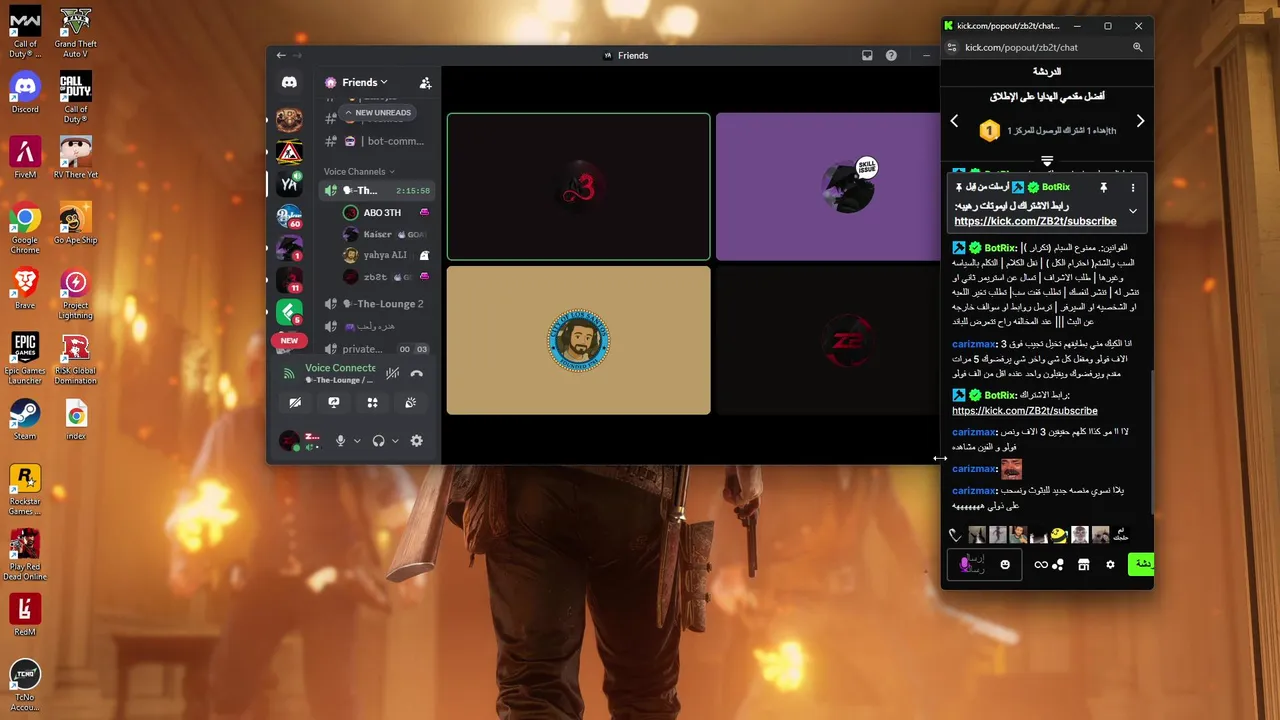Go back with the Discord arrow
The image size is (1280, 720).
(x=281, y=56)
